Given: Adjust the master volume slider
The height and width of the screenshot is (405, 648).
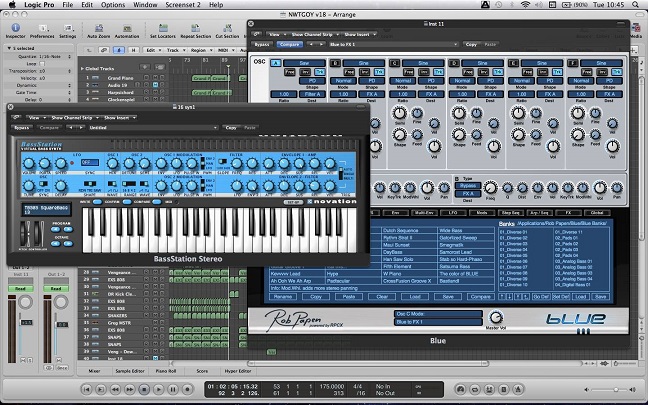Looking at the screenshot, I should coord(608,389).
